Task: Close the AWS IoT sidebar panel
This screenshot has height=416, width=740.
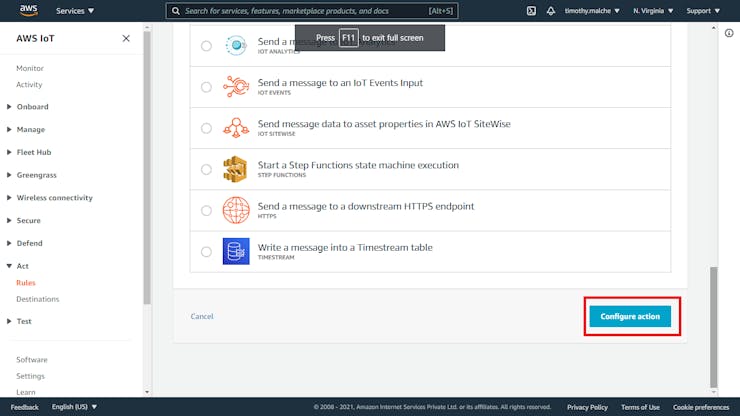Action: pyautogui.click(x=126, y=38)
